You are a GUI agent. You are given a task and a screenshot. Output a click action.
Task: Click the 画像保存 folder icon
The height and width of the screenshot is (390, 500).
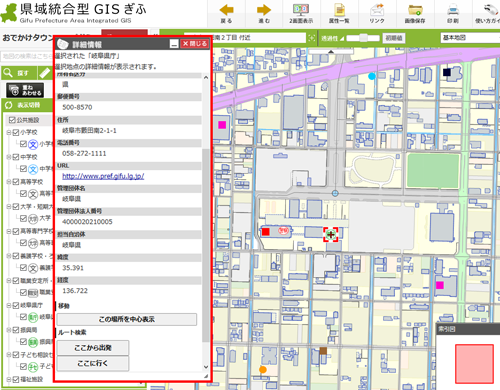point(415,10)
